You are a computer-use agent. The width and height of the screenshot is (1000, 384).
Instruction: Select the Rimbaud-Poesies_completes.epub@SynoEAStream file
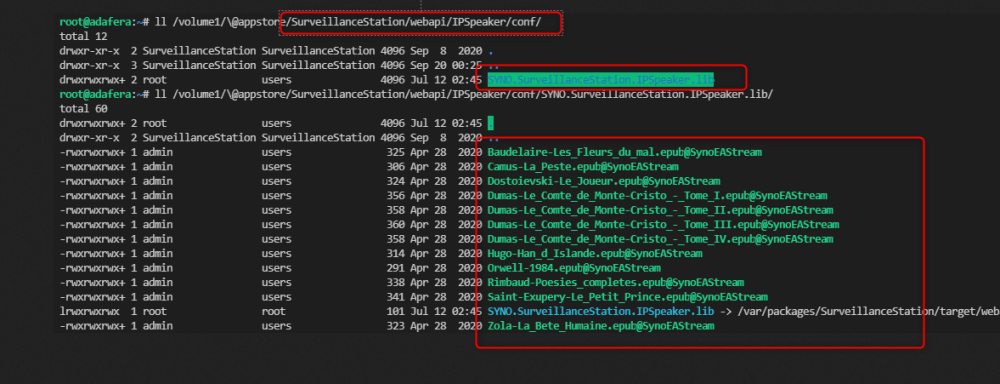tap(615, 283)
